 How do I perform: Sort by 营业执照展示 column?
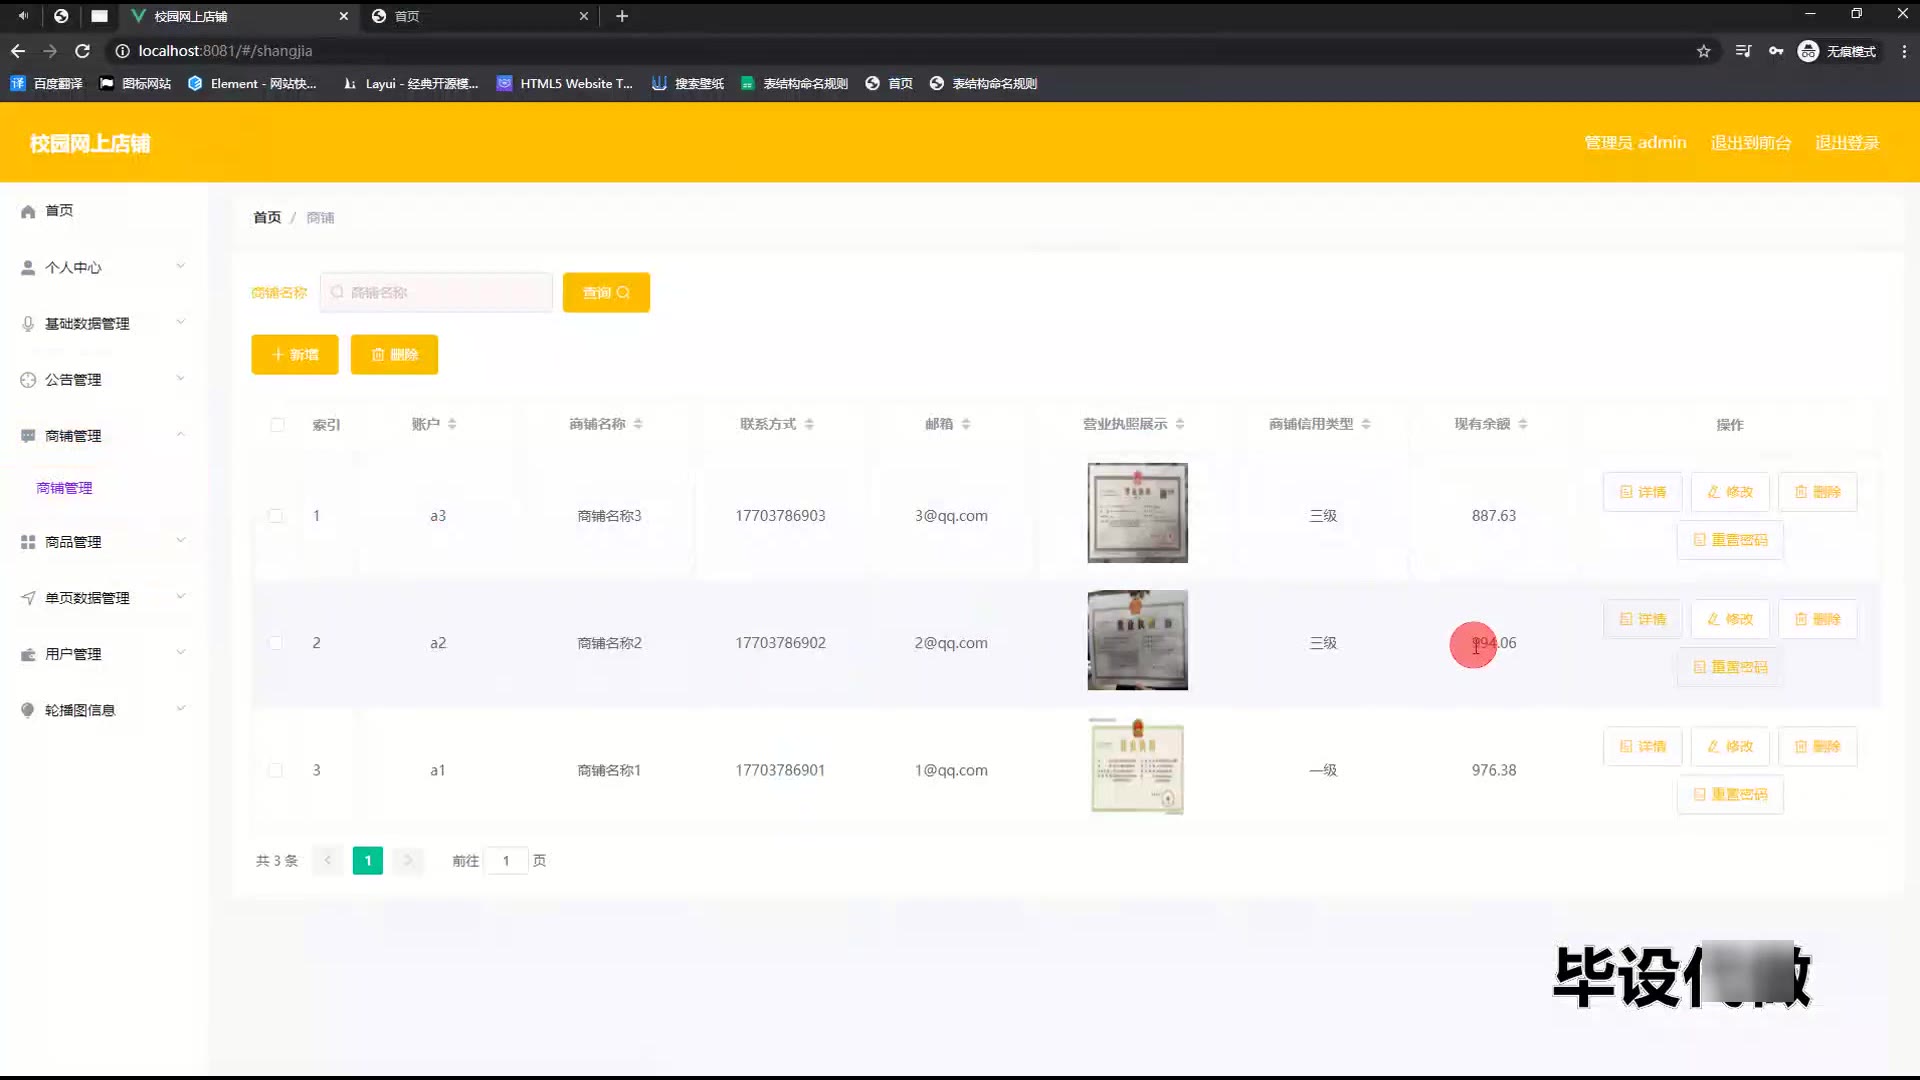(1180, 424)
